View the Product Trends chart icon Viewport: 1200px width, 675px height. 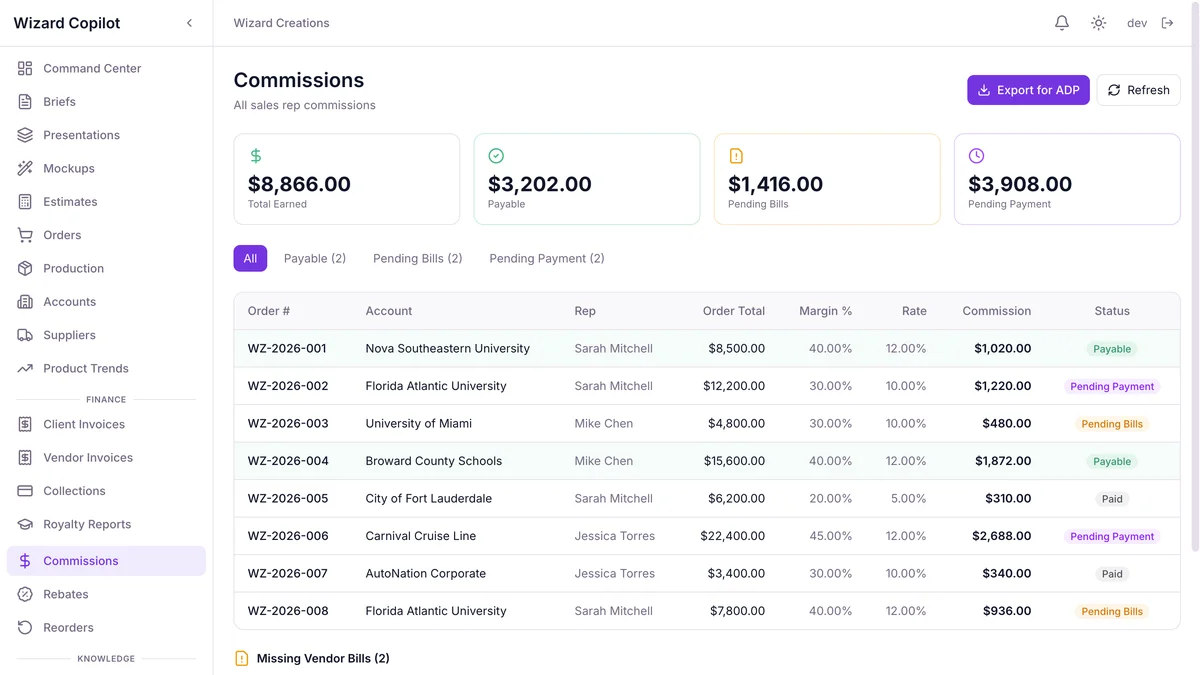(25, 368)
